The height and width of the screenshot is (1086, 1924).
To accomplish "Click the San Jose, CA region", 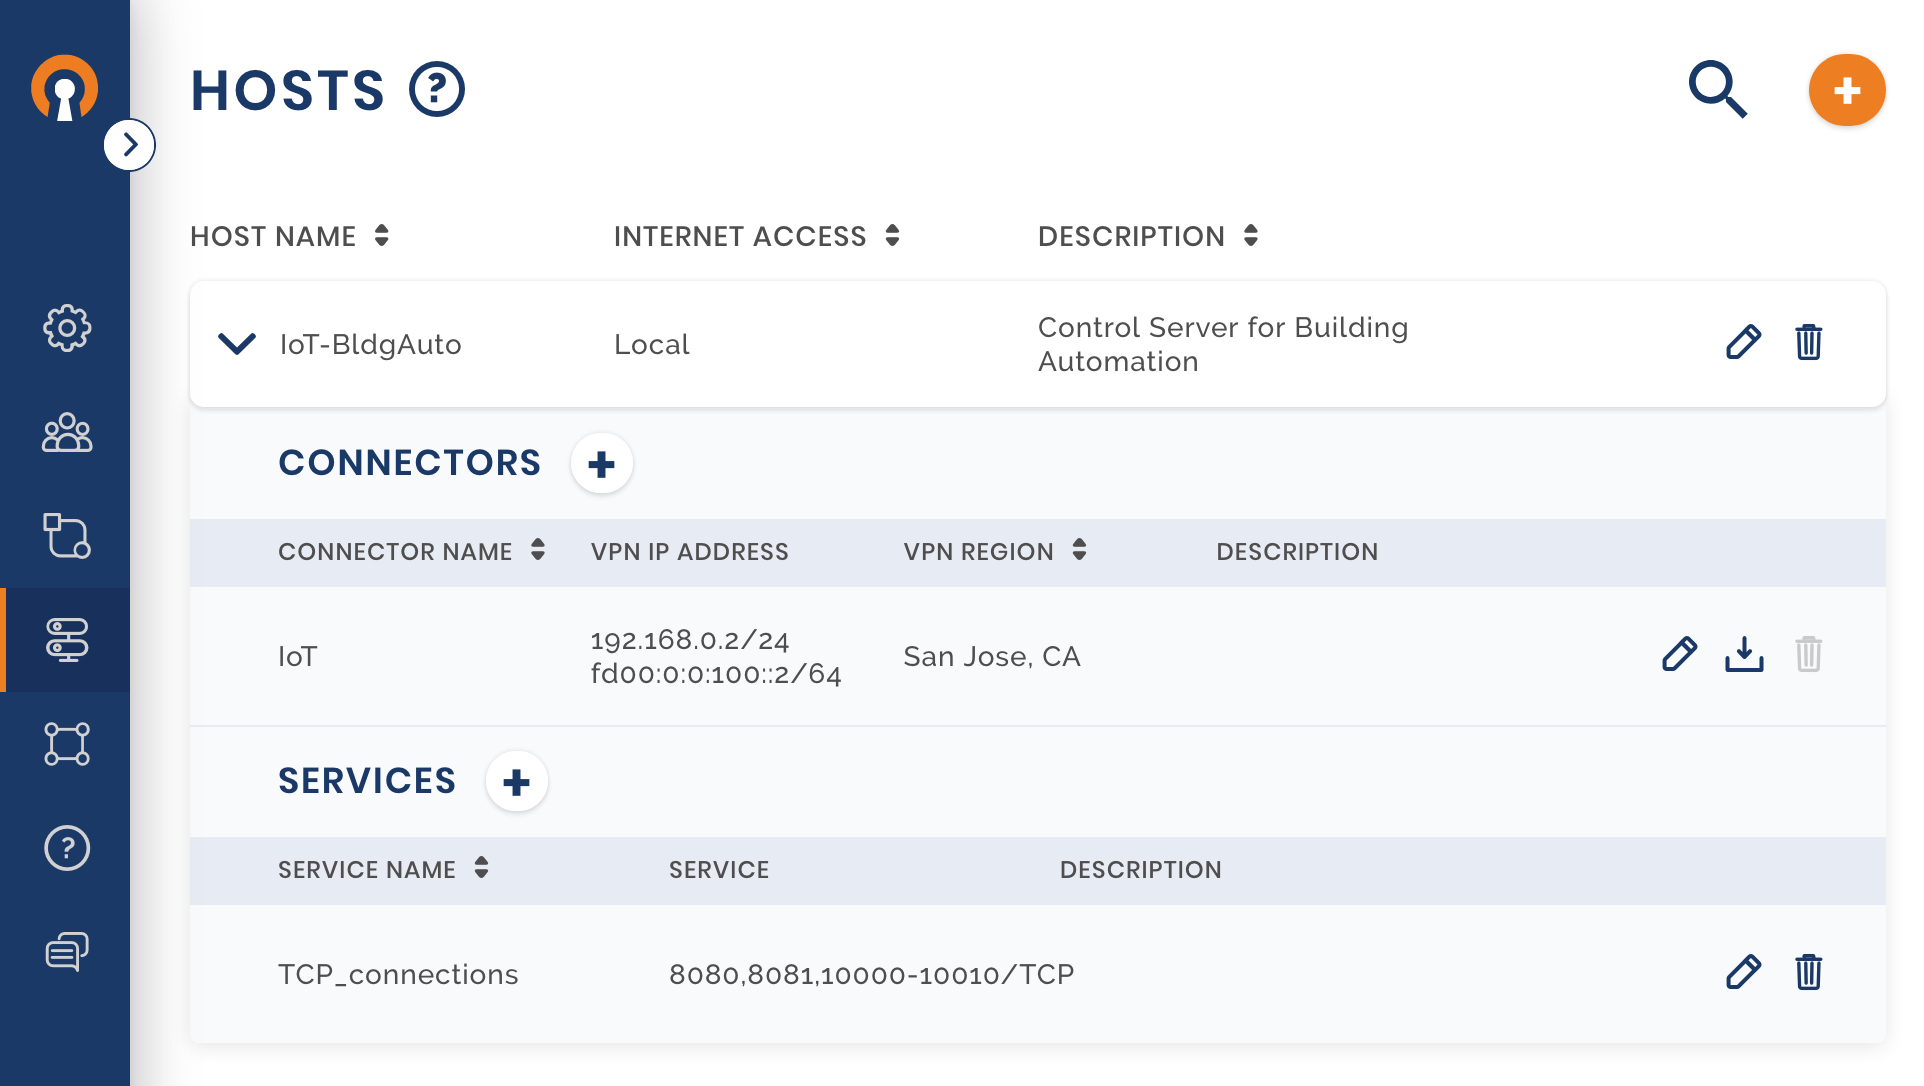I will pyautogui.click(x=992, y=656).
